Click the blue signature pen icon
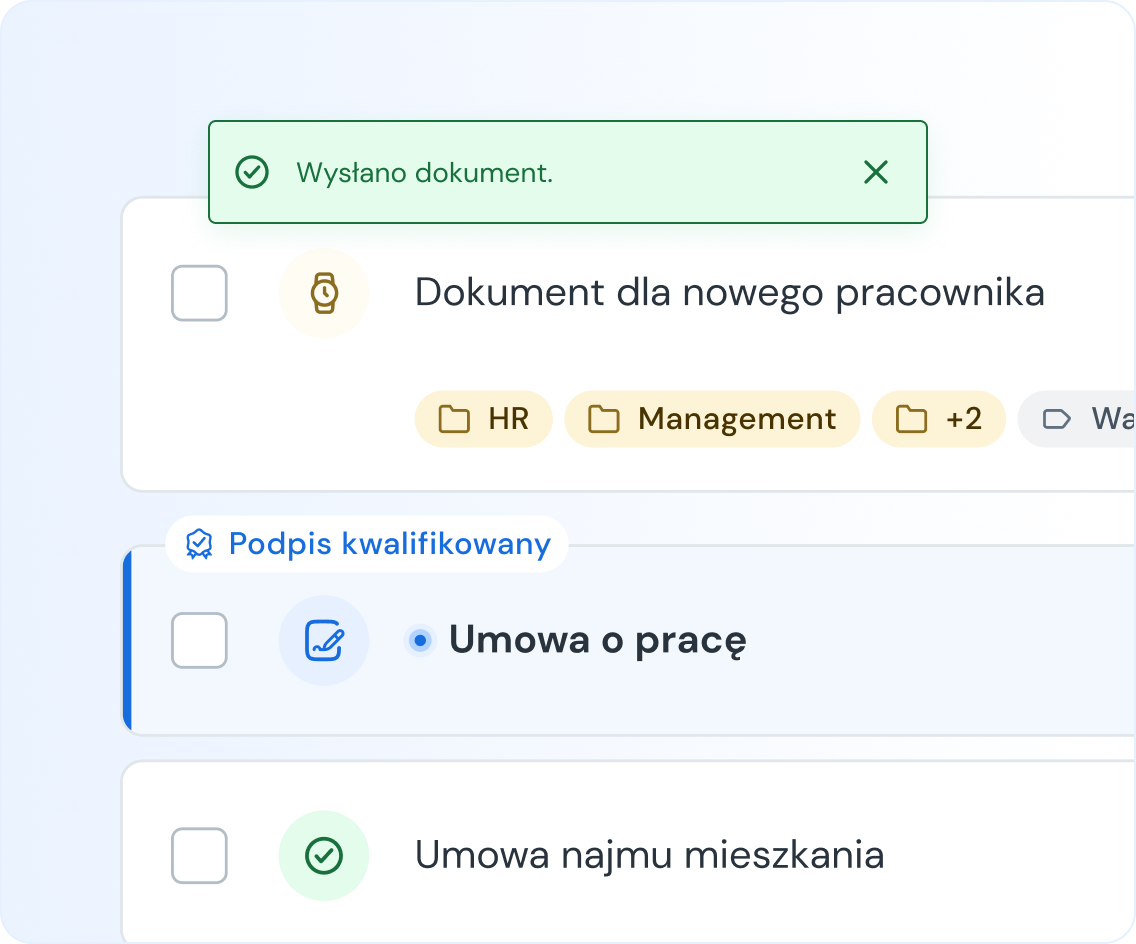The image size is (1136, 944). 323,640
